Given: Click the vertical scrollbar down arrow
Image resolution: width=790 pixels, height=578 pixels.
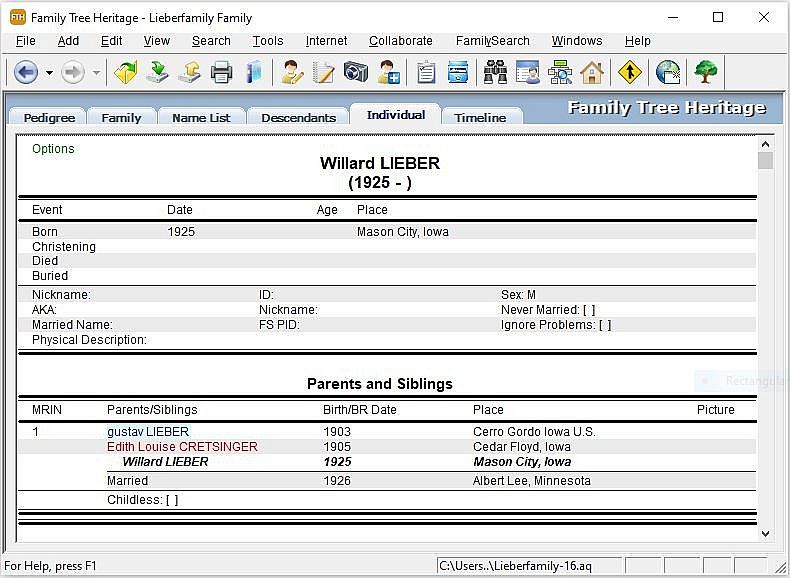Looking at the screenshot, I should (765, 535).
